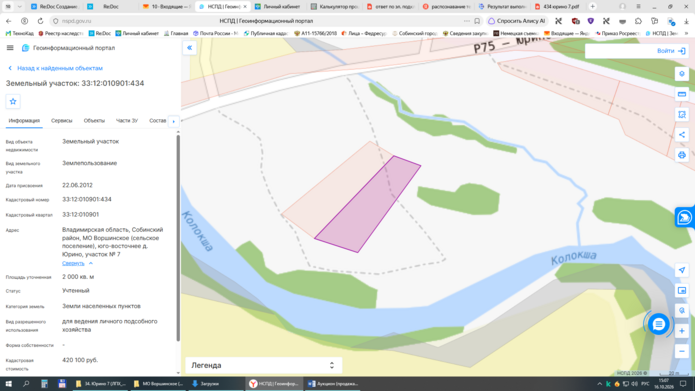
Task: Click the Войти login button
Action: click(x=671, y=51)
